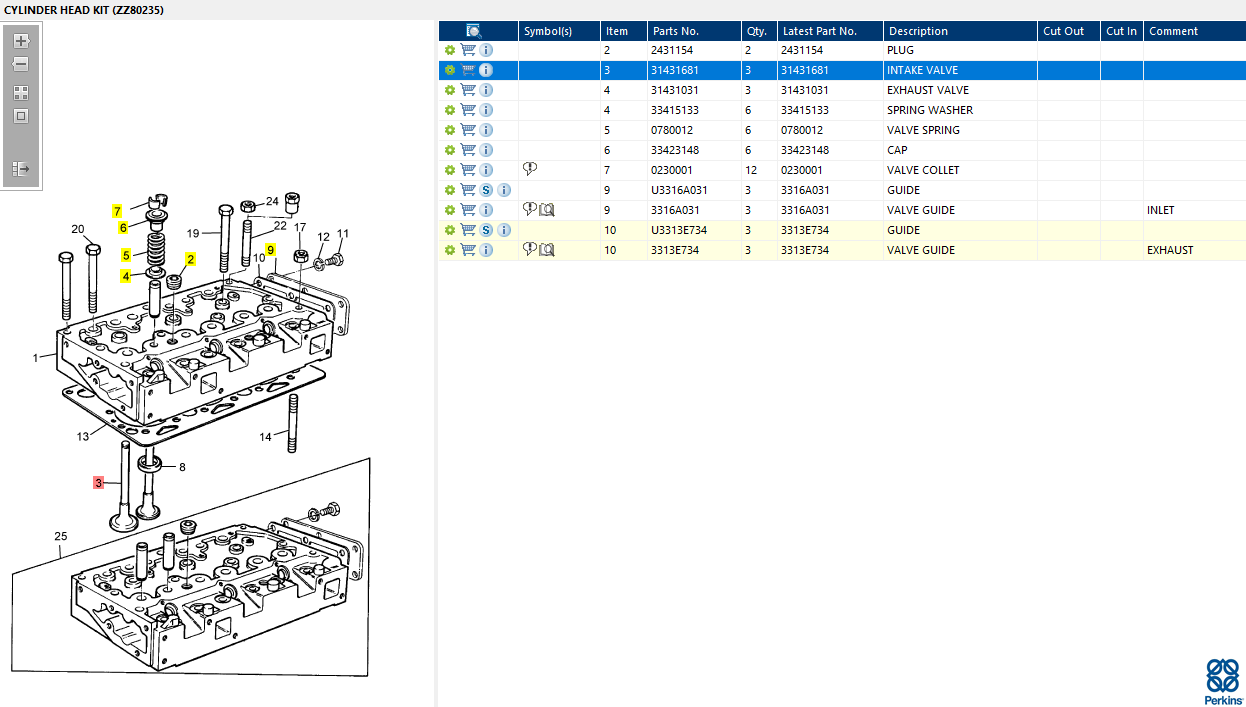Click the list-arrow icon in diagram toolbar

[21, 169]
